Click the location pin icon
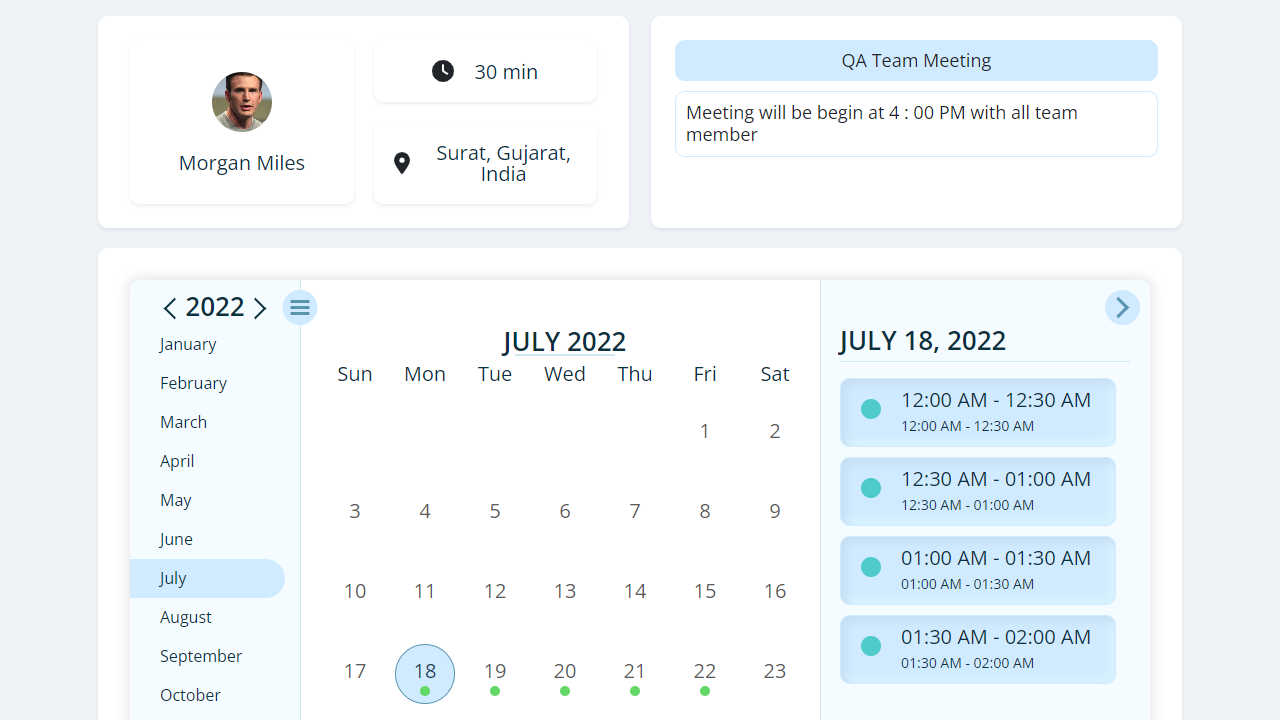 (x=402, y=163)
